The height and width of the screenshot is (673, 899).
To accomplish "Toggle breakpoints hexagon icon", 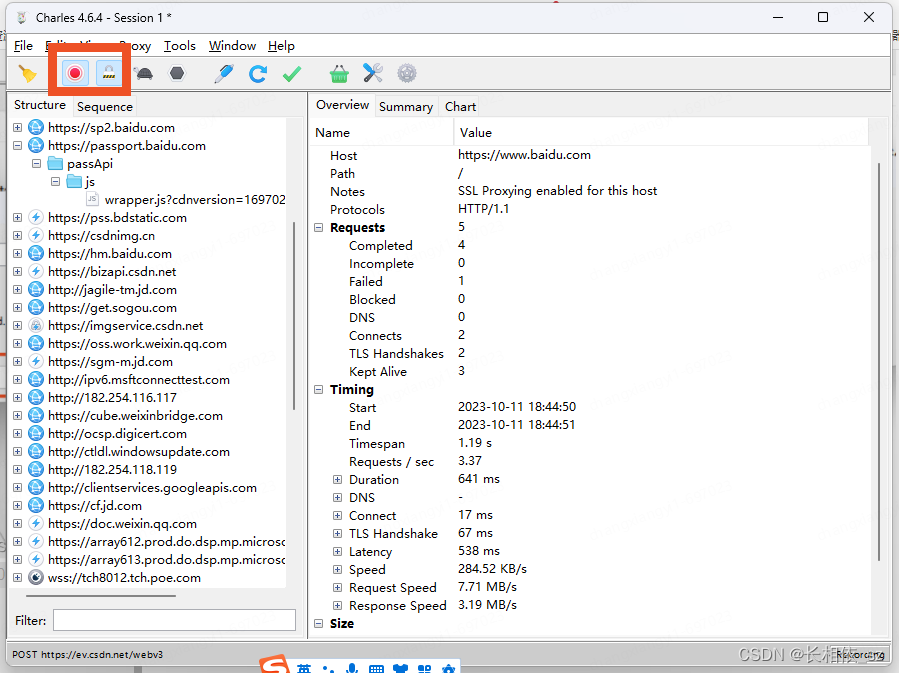I will [x=177, y=73].
